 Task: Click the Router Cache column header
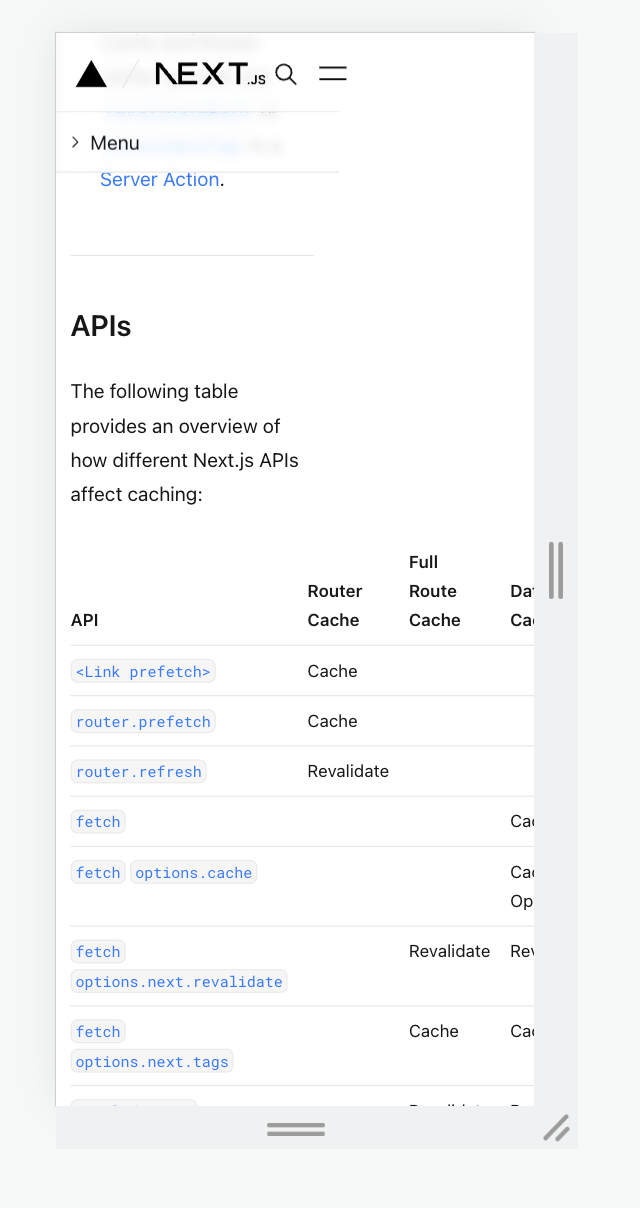point(335,605)
